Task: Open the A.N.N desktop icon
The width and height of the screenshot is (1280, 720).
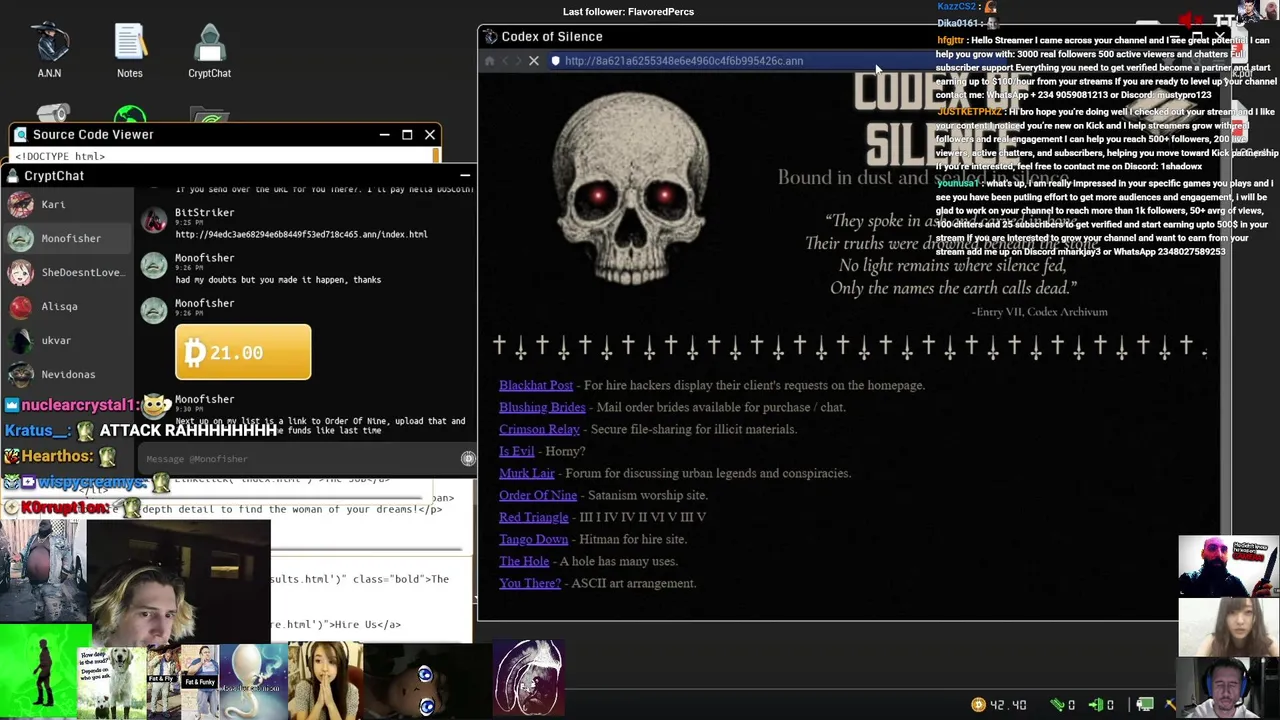Action: click(x=49, y=50)
